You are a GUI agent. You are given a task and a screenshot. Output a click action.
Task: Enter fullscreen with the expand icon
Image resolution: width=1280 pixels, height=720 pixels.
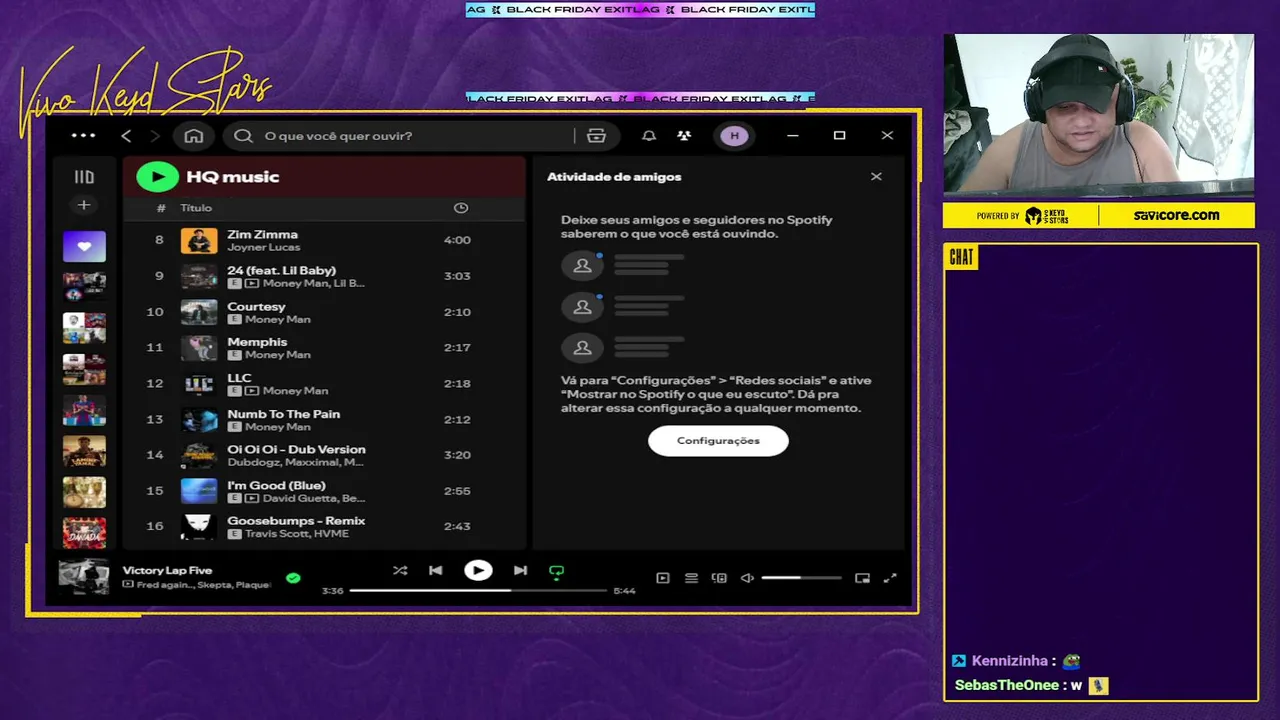(x=890, y=578)
